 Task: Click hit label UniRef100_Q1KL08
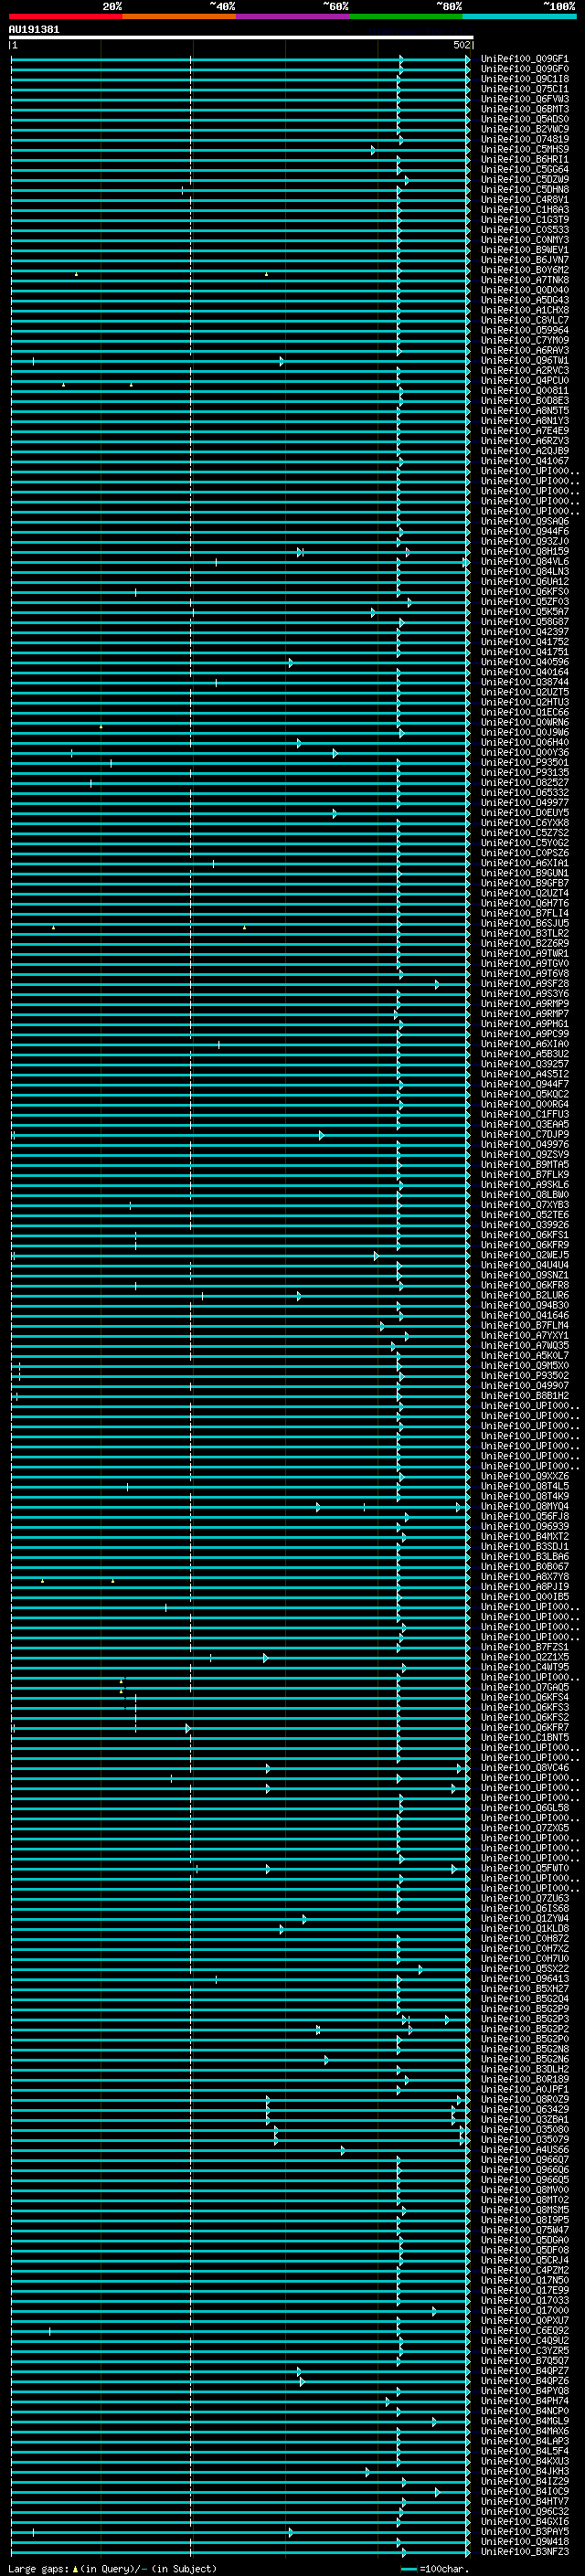point(525,1929)
